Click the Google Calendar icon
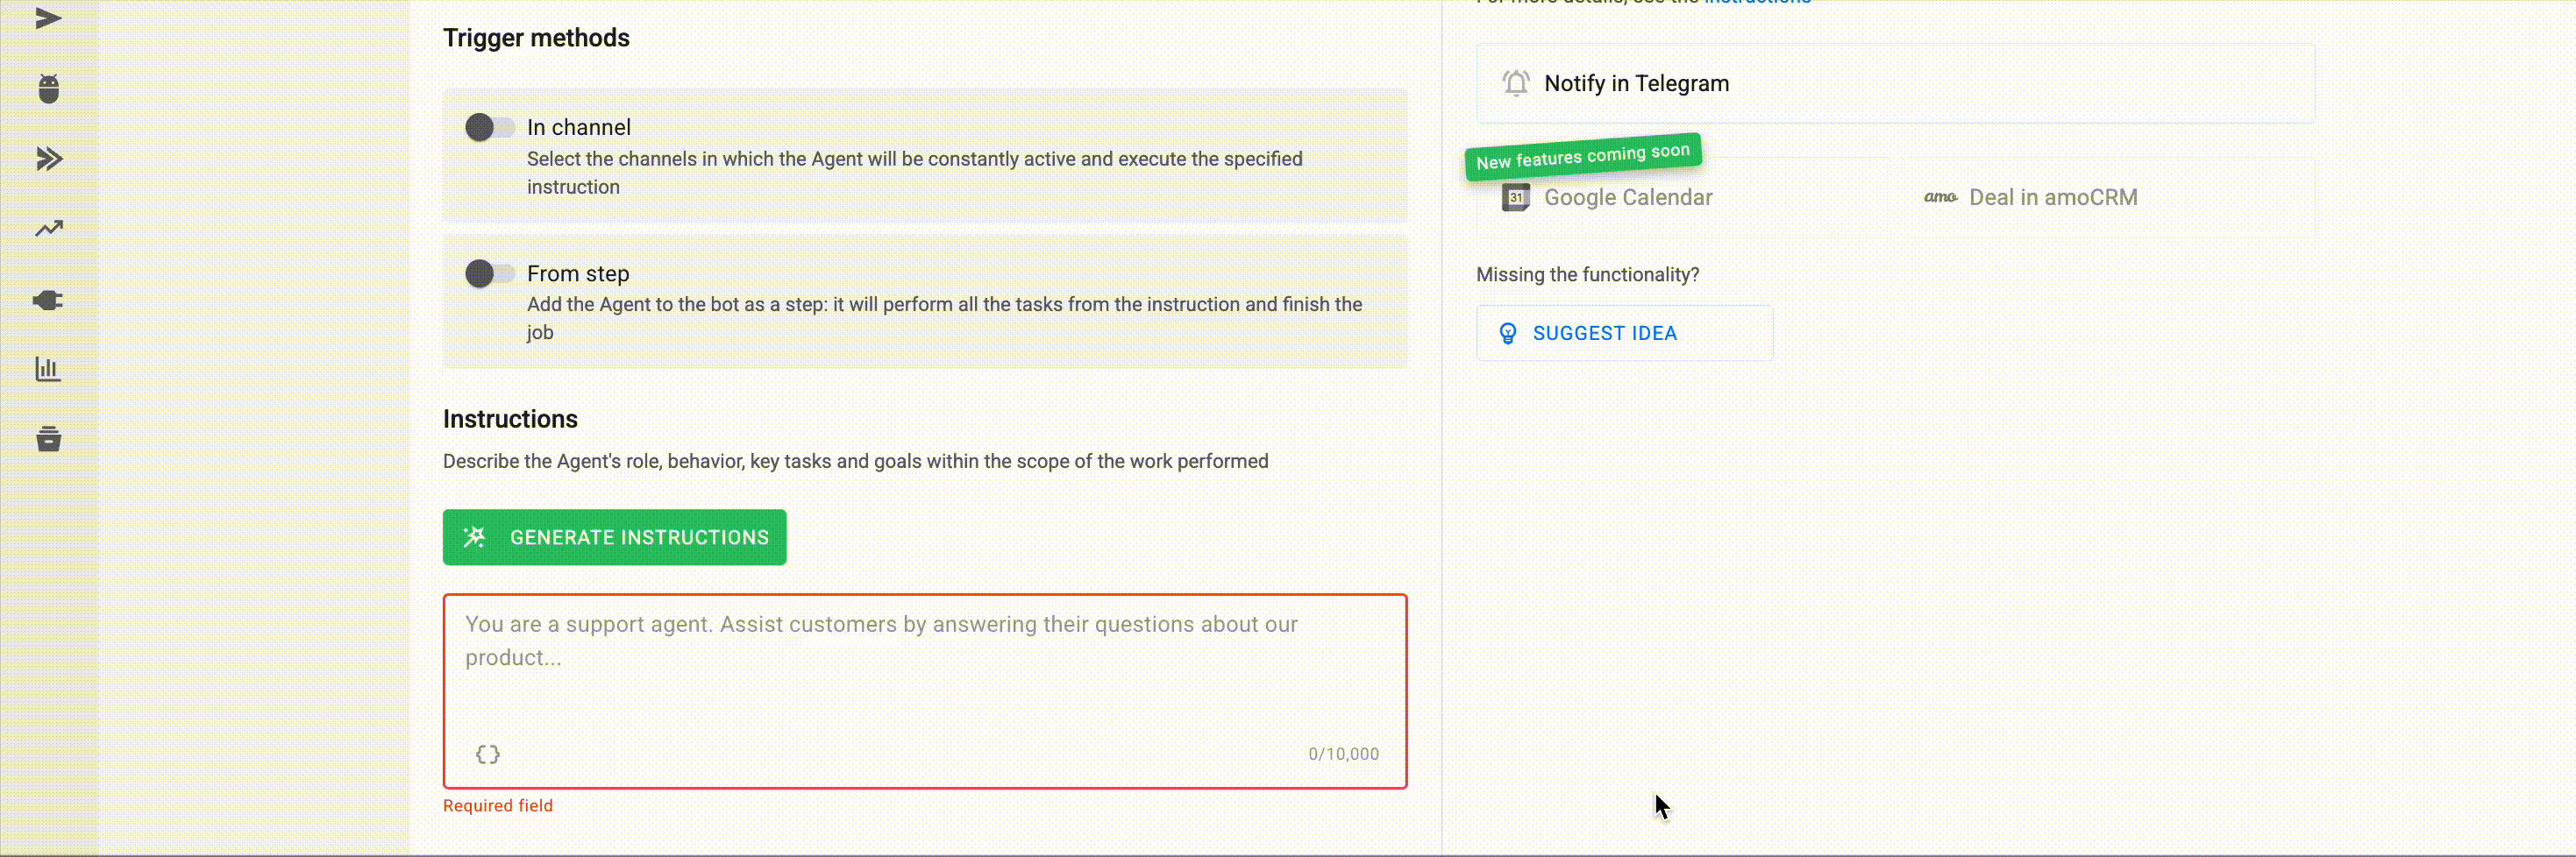 point(1515,198)
